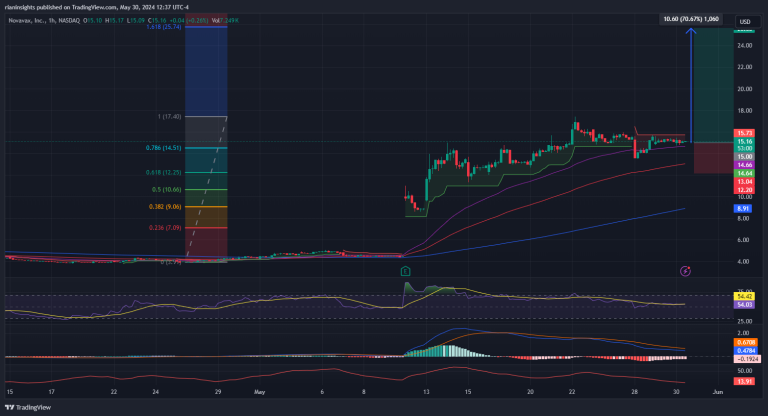Click the yellow 54.42 RSI value label
The width and height of the screenshot is (768, 416).
click(x=744, y=297)
